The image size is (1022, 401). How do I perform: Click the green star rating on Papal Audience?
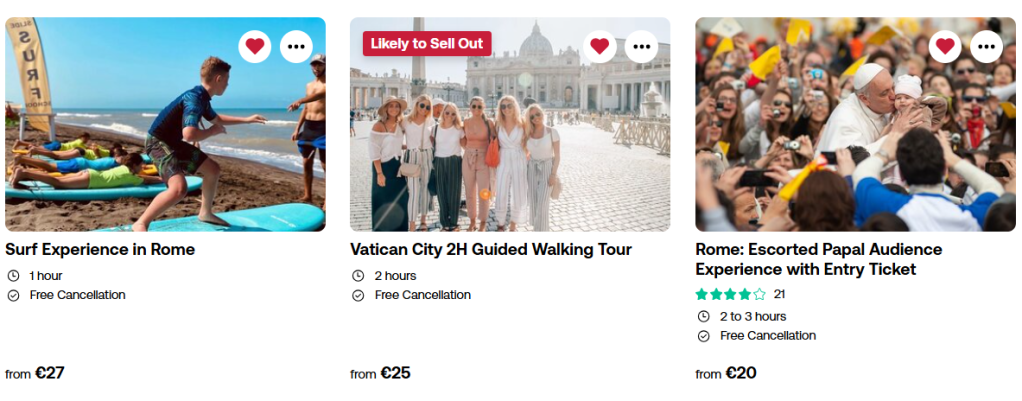(730, 294)
